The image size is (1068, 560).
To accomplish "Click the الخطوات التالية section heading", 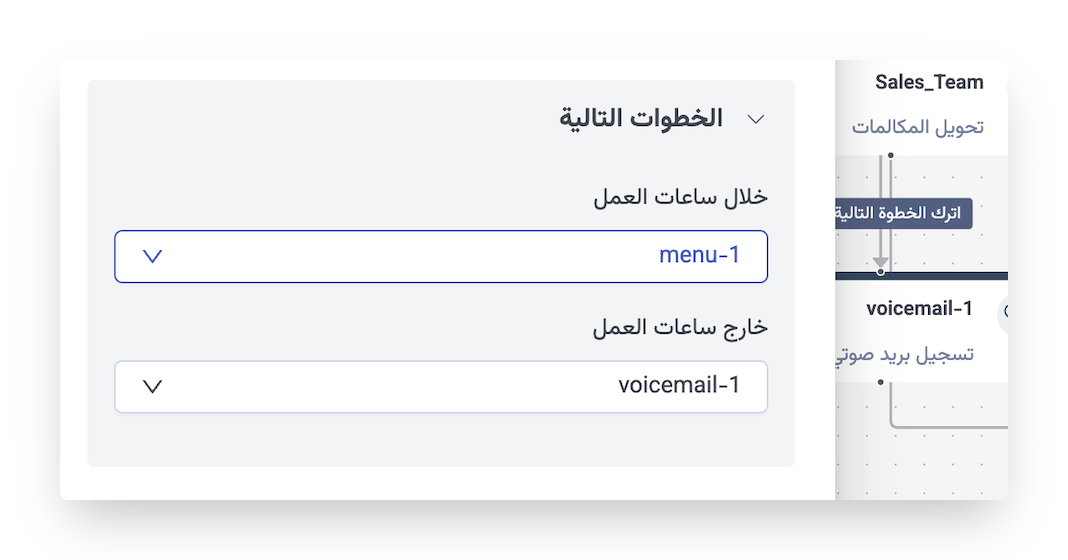I will (x=640, y=118).
